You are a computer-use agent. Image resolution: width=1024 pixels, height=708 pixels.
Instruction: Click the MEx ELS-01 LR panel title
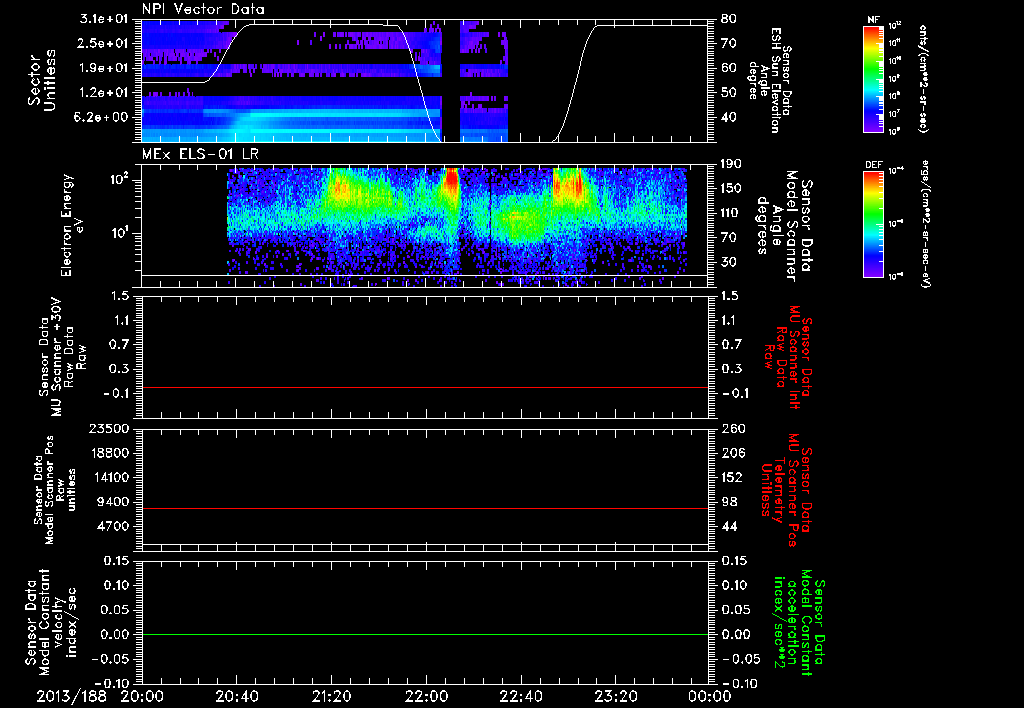[x=200, y=155]
